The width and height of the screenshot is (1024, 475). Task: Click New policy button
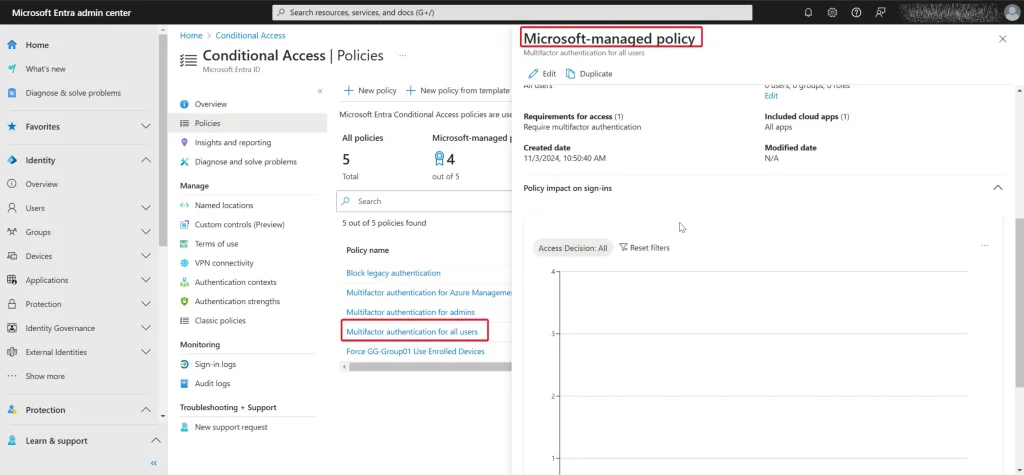(370, 91)
